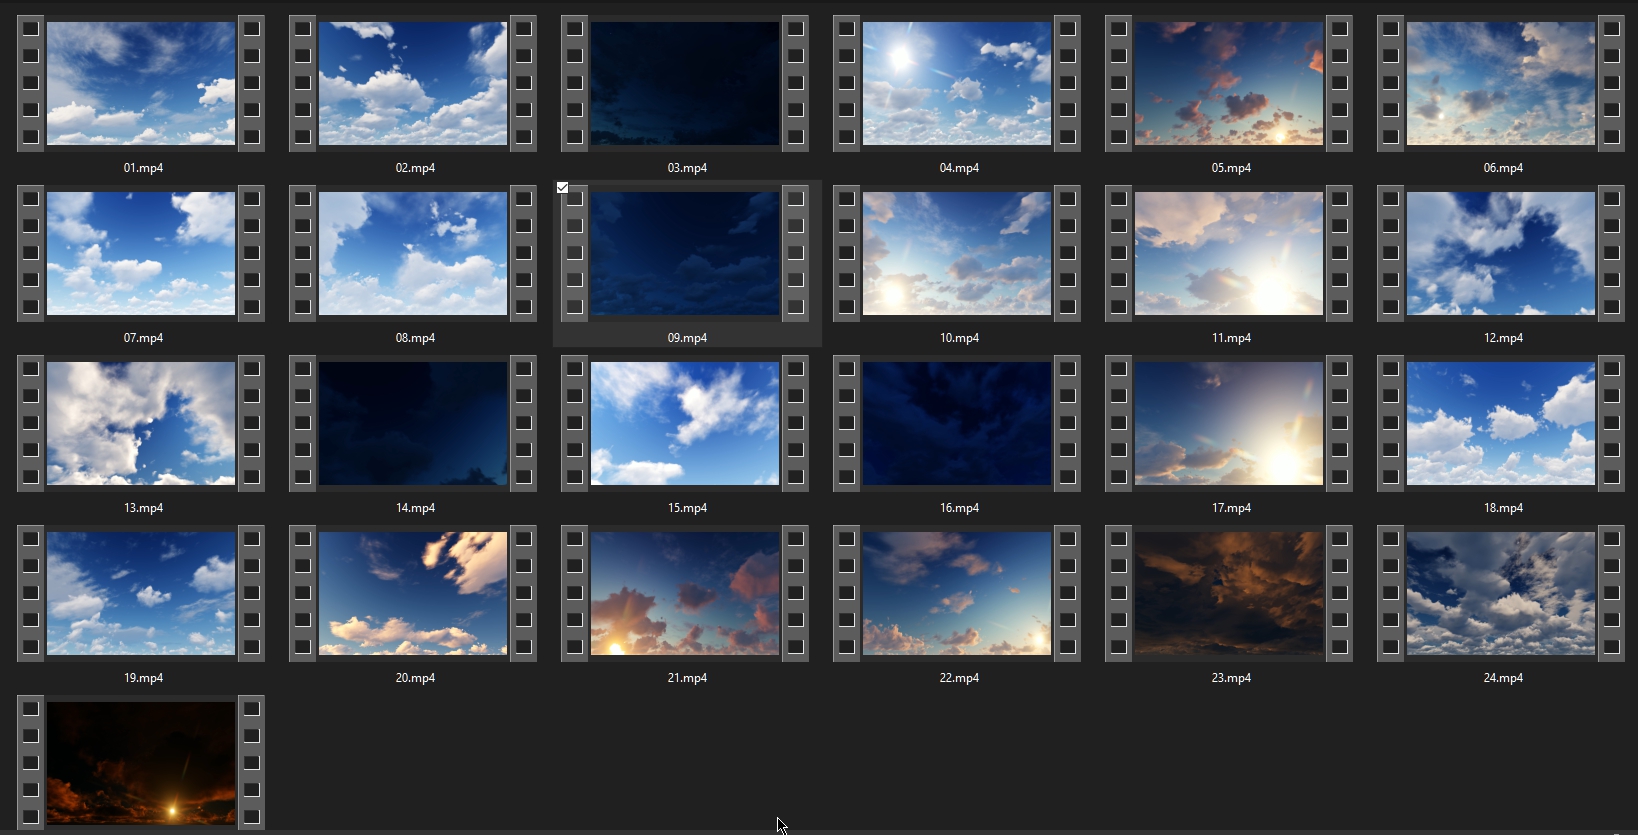Click the 24.mp4 video thumbnail
This screenshot has width=1638, height=835.
[x=1501, y=594]
